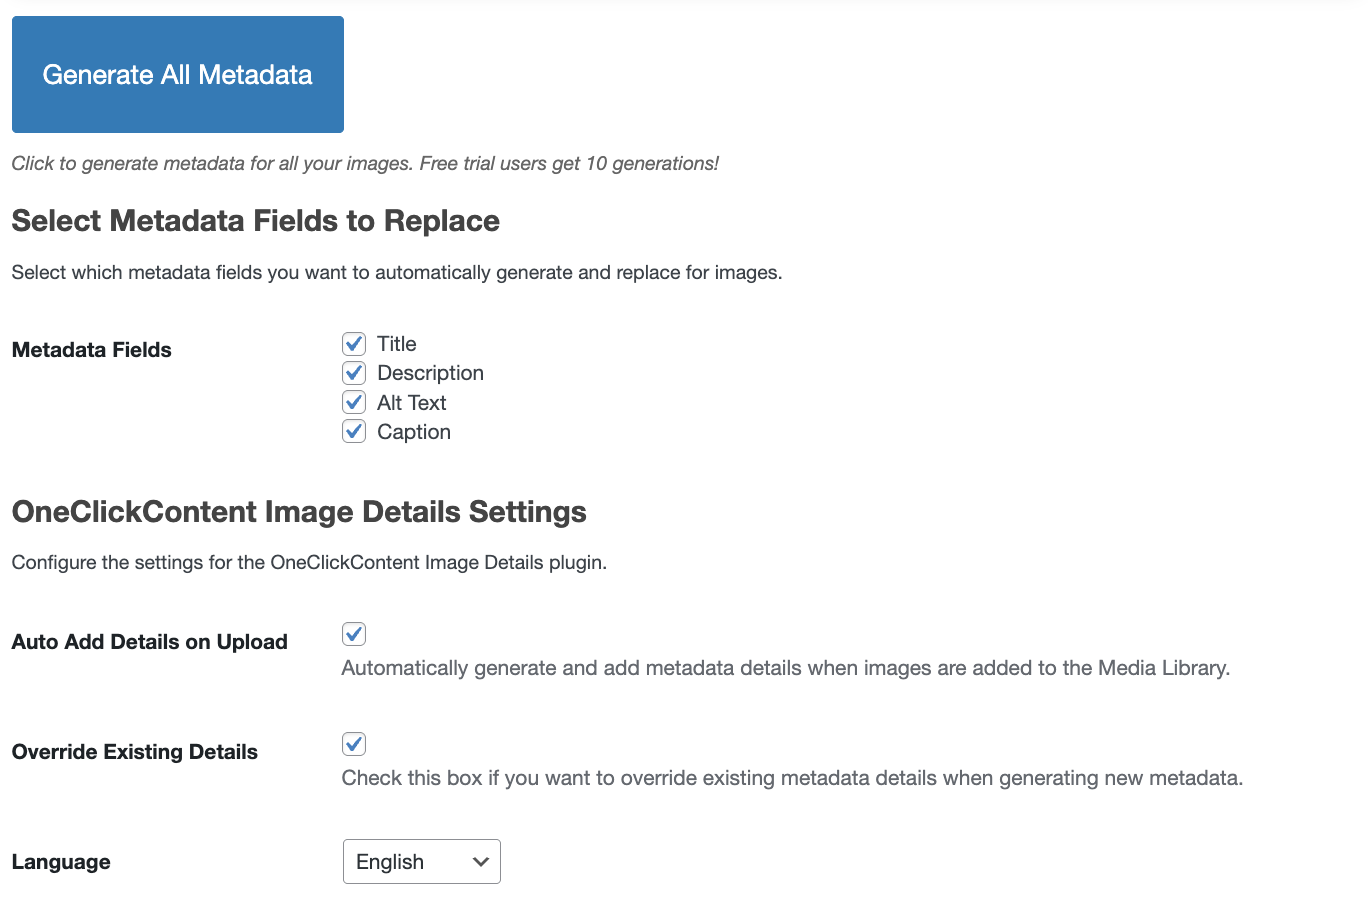The height and width of the screenshot is (908, 1368).
Task: Click the "Metadata Fields" row label
Action: point(92,350)
